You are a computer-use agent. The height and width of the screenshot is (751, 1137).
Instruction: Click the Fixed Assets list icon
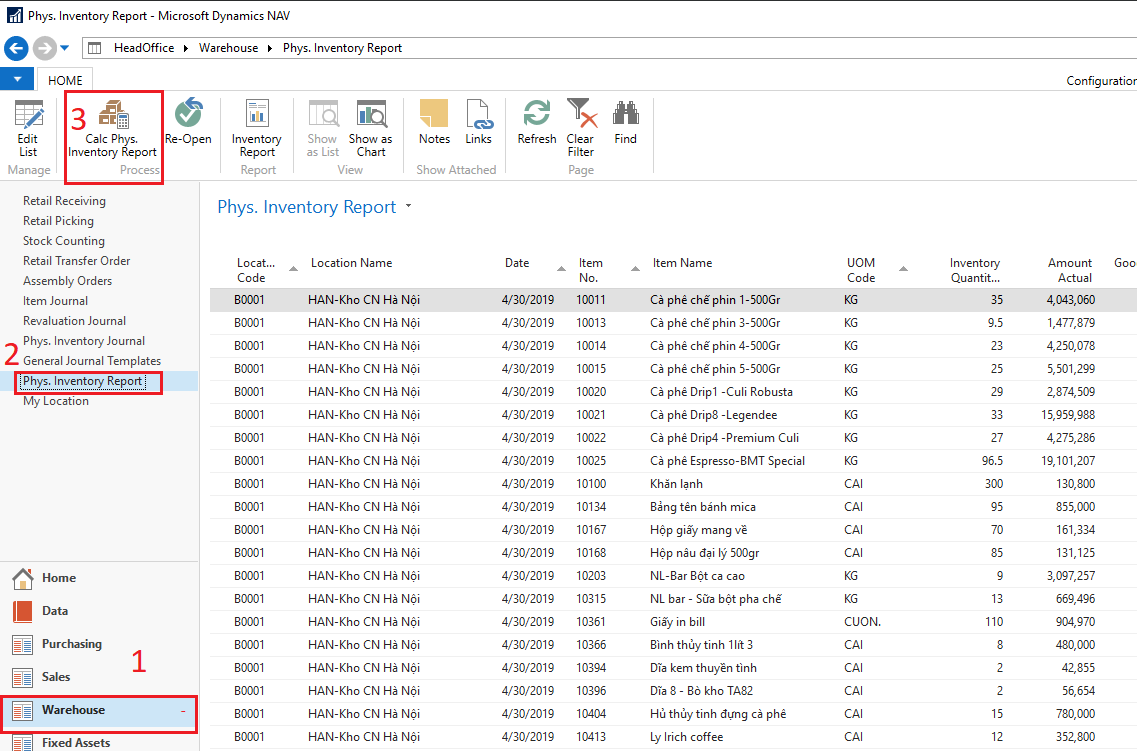tap(22, 743)
